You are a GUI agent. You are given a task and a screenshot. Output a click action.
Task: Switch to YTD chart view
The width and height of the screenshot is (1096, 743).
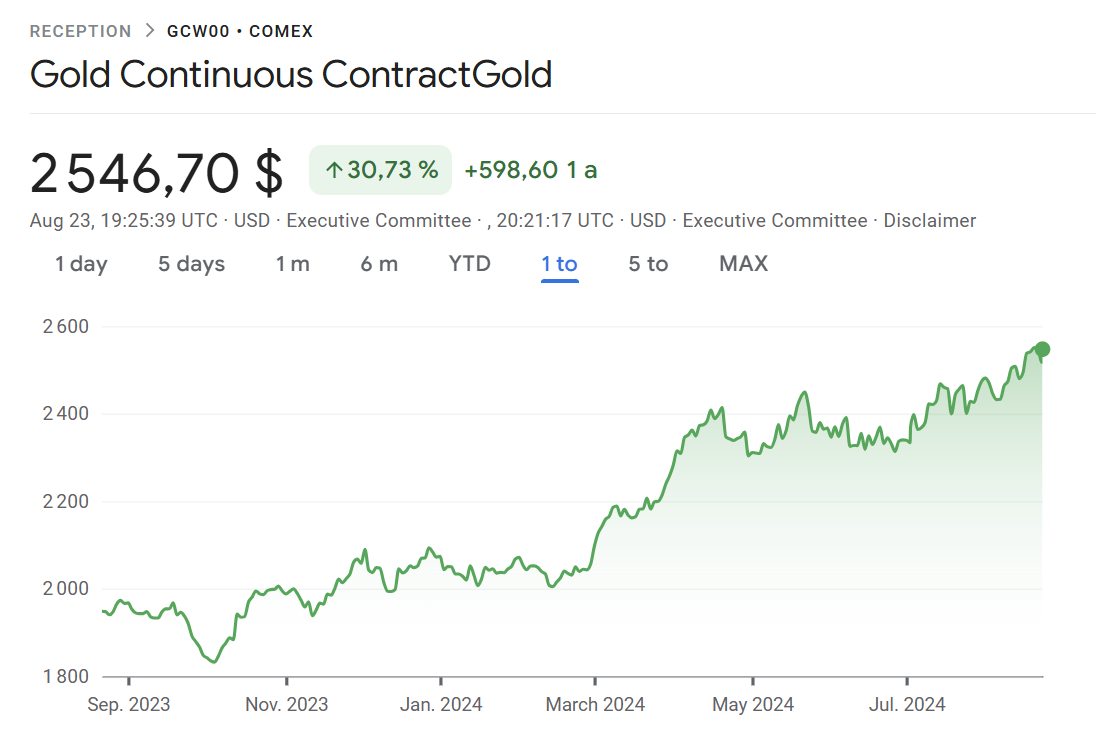(x=469, y=264)
